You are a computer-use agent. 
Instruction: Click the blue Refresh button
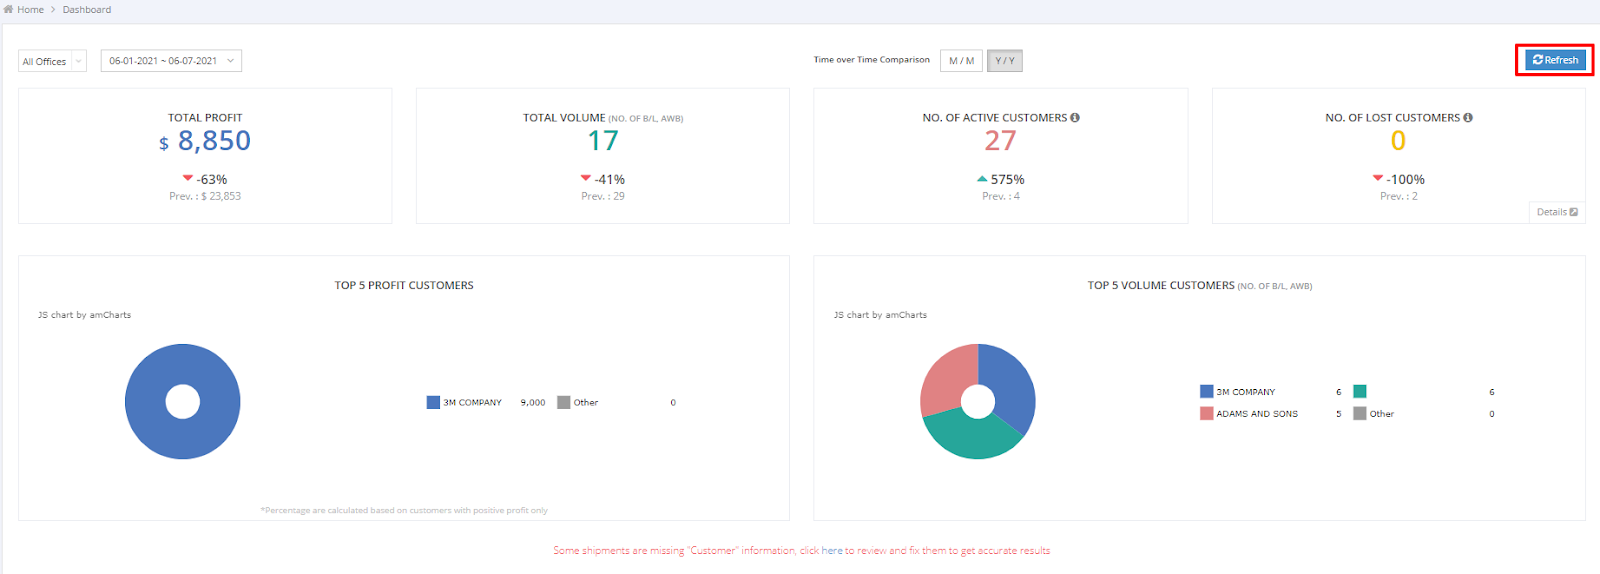[x=1555, y=60]
